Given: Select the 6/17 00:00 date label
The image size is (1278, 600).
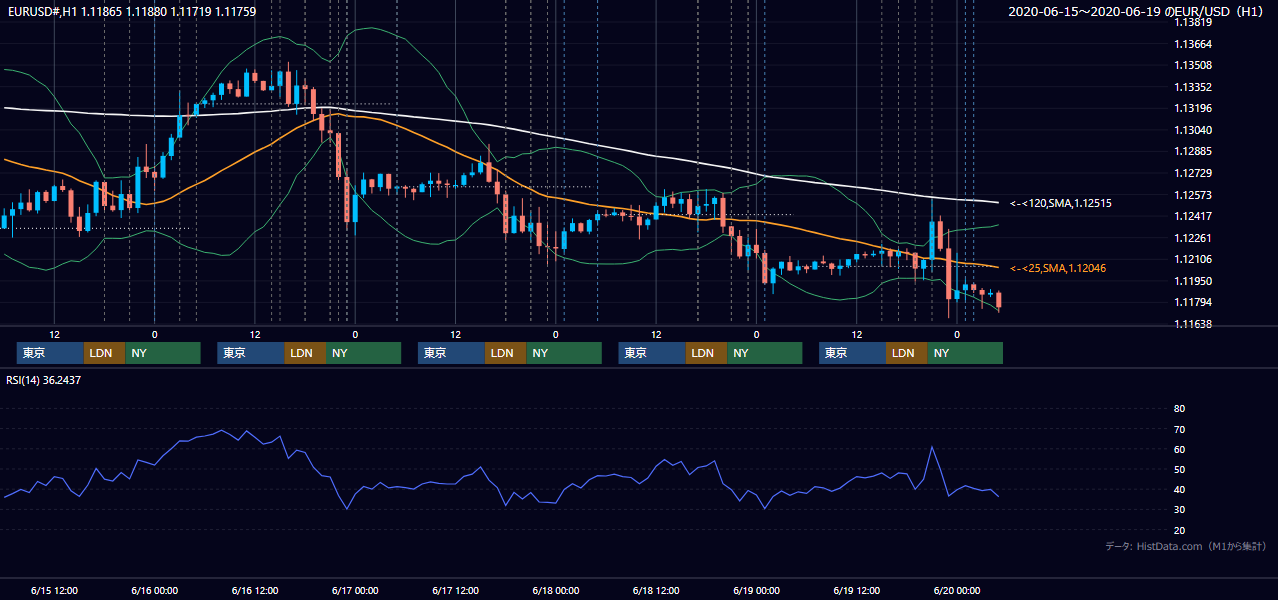Looking at the screenshot, I should coord(355,590).
